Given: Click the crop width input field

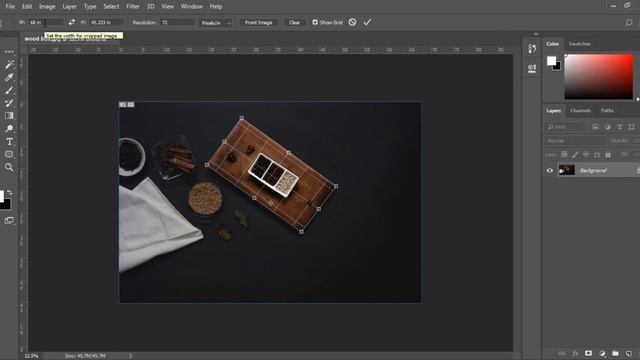Looking at the screenshot, I should tap(46, 22).
